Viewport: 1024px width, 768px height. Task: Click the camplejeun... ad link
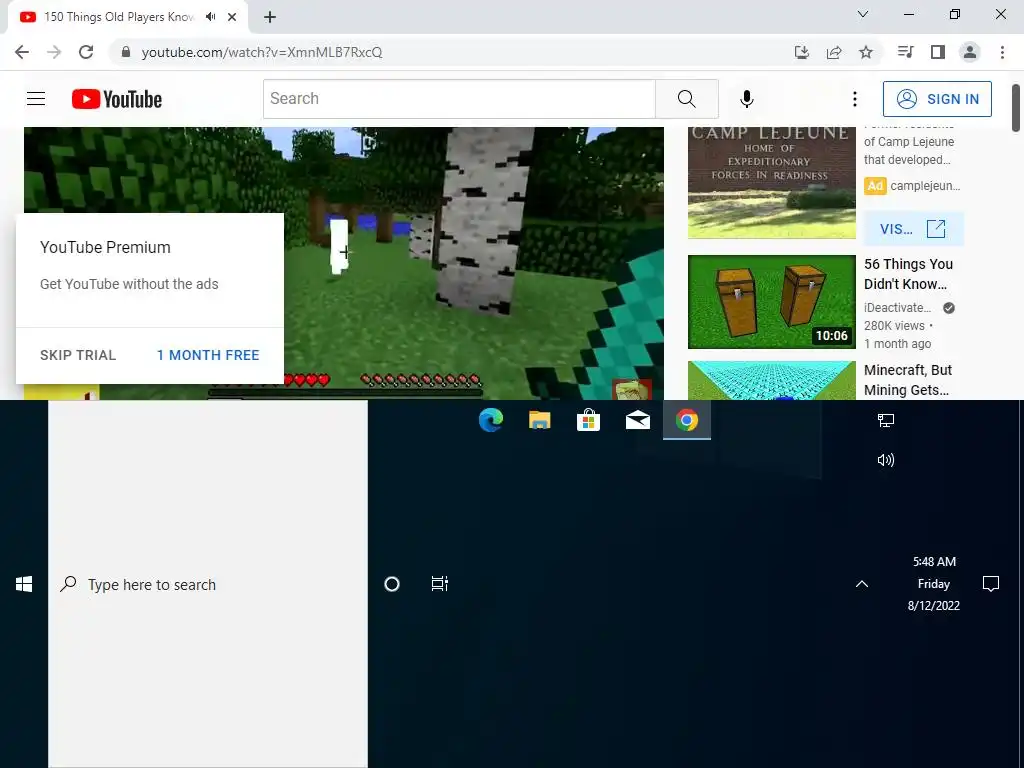click(x=925, y=185)
